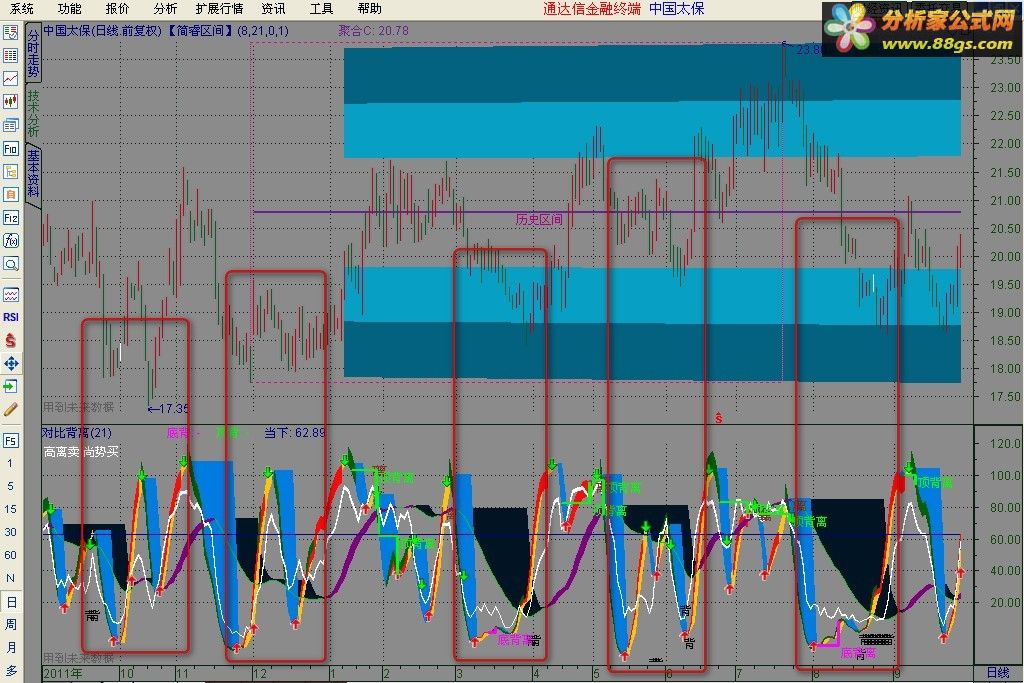The width and height of the screenshot is (1024, 683).
Task: Select the 60-minute period
Action: pyautogui.click(x=10, y=555)
